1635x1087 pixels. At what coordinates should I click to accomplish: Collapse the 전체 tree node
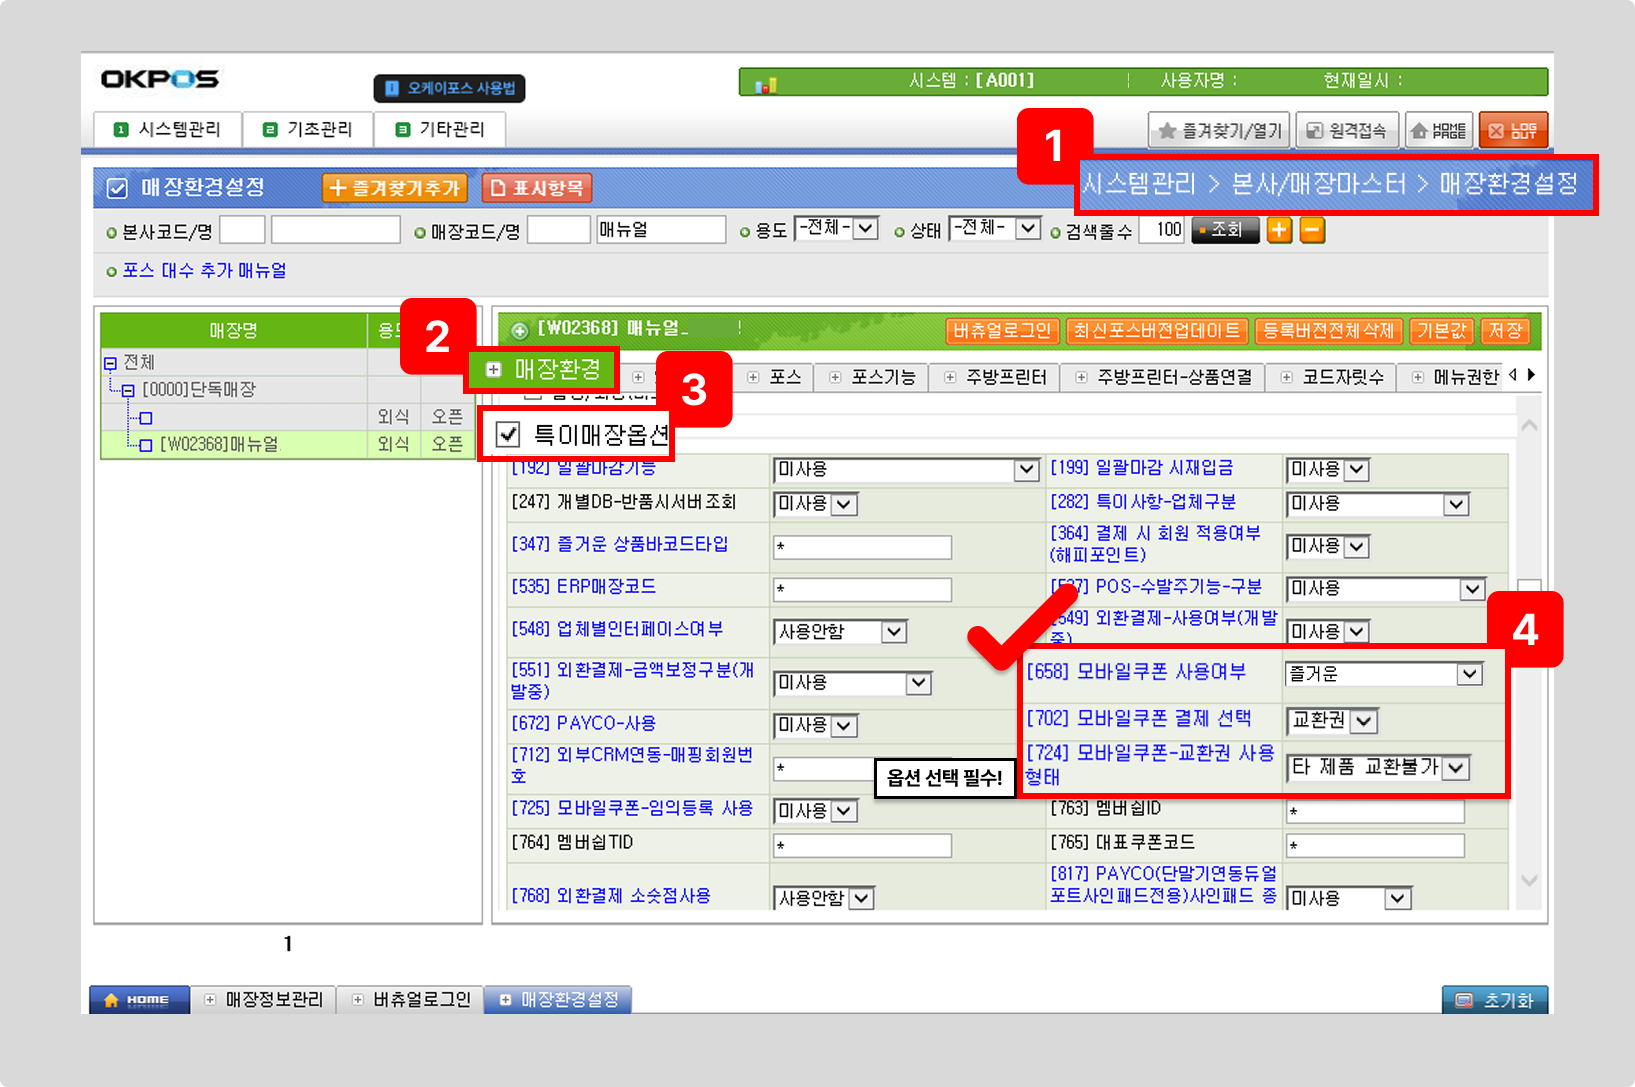click(110, 363)
